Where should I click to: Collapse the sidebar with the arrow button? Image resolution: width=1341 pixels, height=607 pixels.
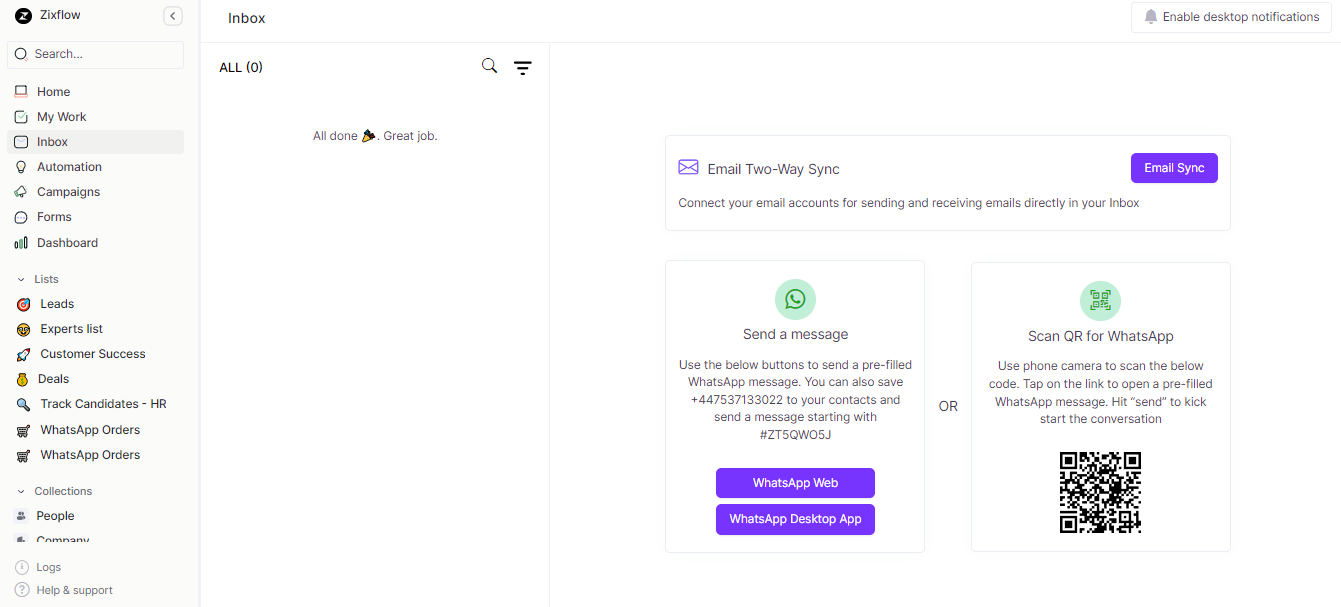coord(172,16)
